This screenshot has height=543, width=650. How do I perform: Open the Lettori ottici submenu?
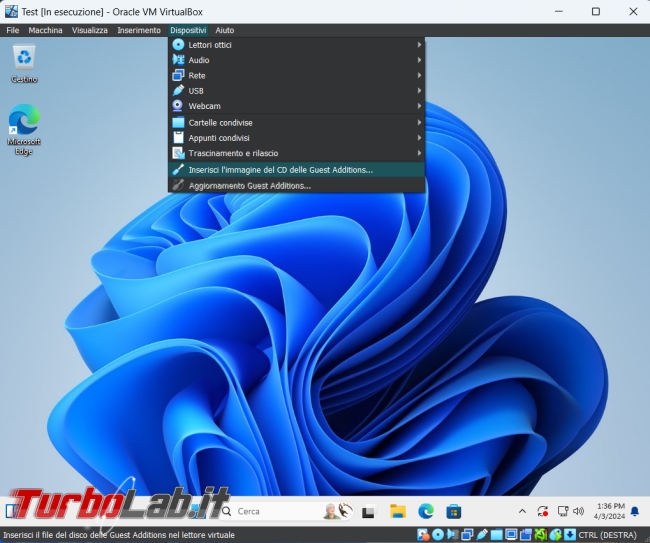(296, 45)
